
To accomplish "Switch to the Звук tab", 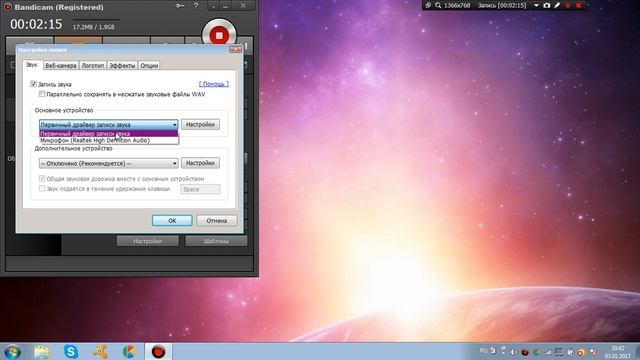I will tap(31, 65).
